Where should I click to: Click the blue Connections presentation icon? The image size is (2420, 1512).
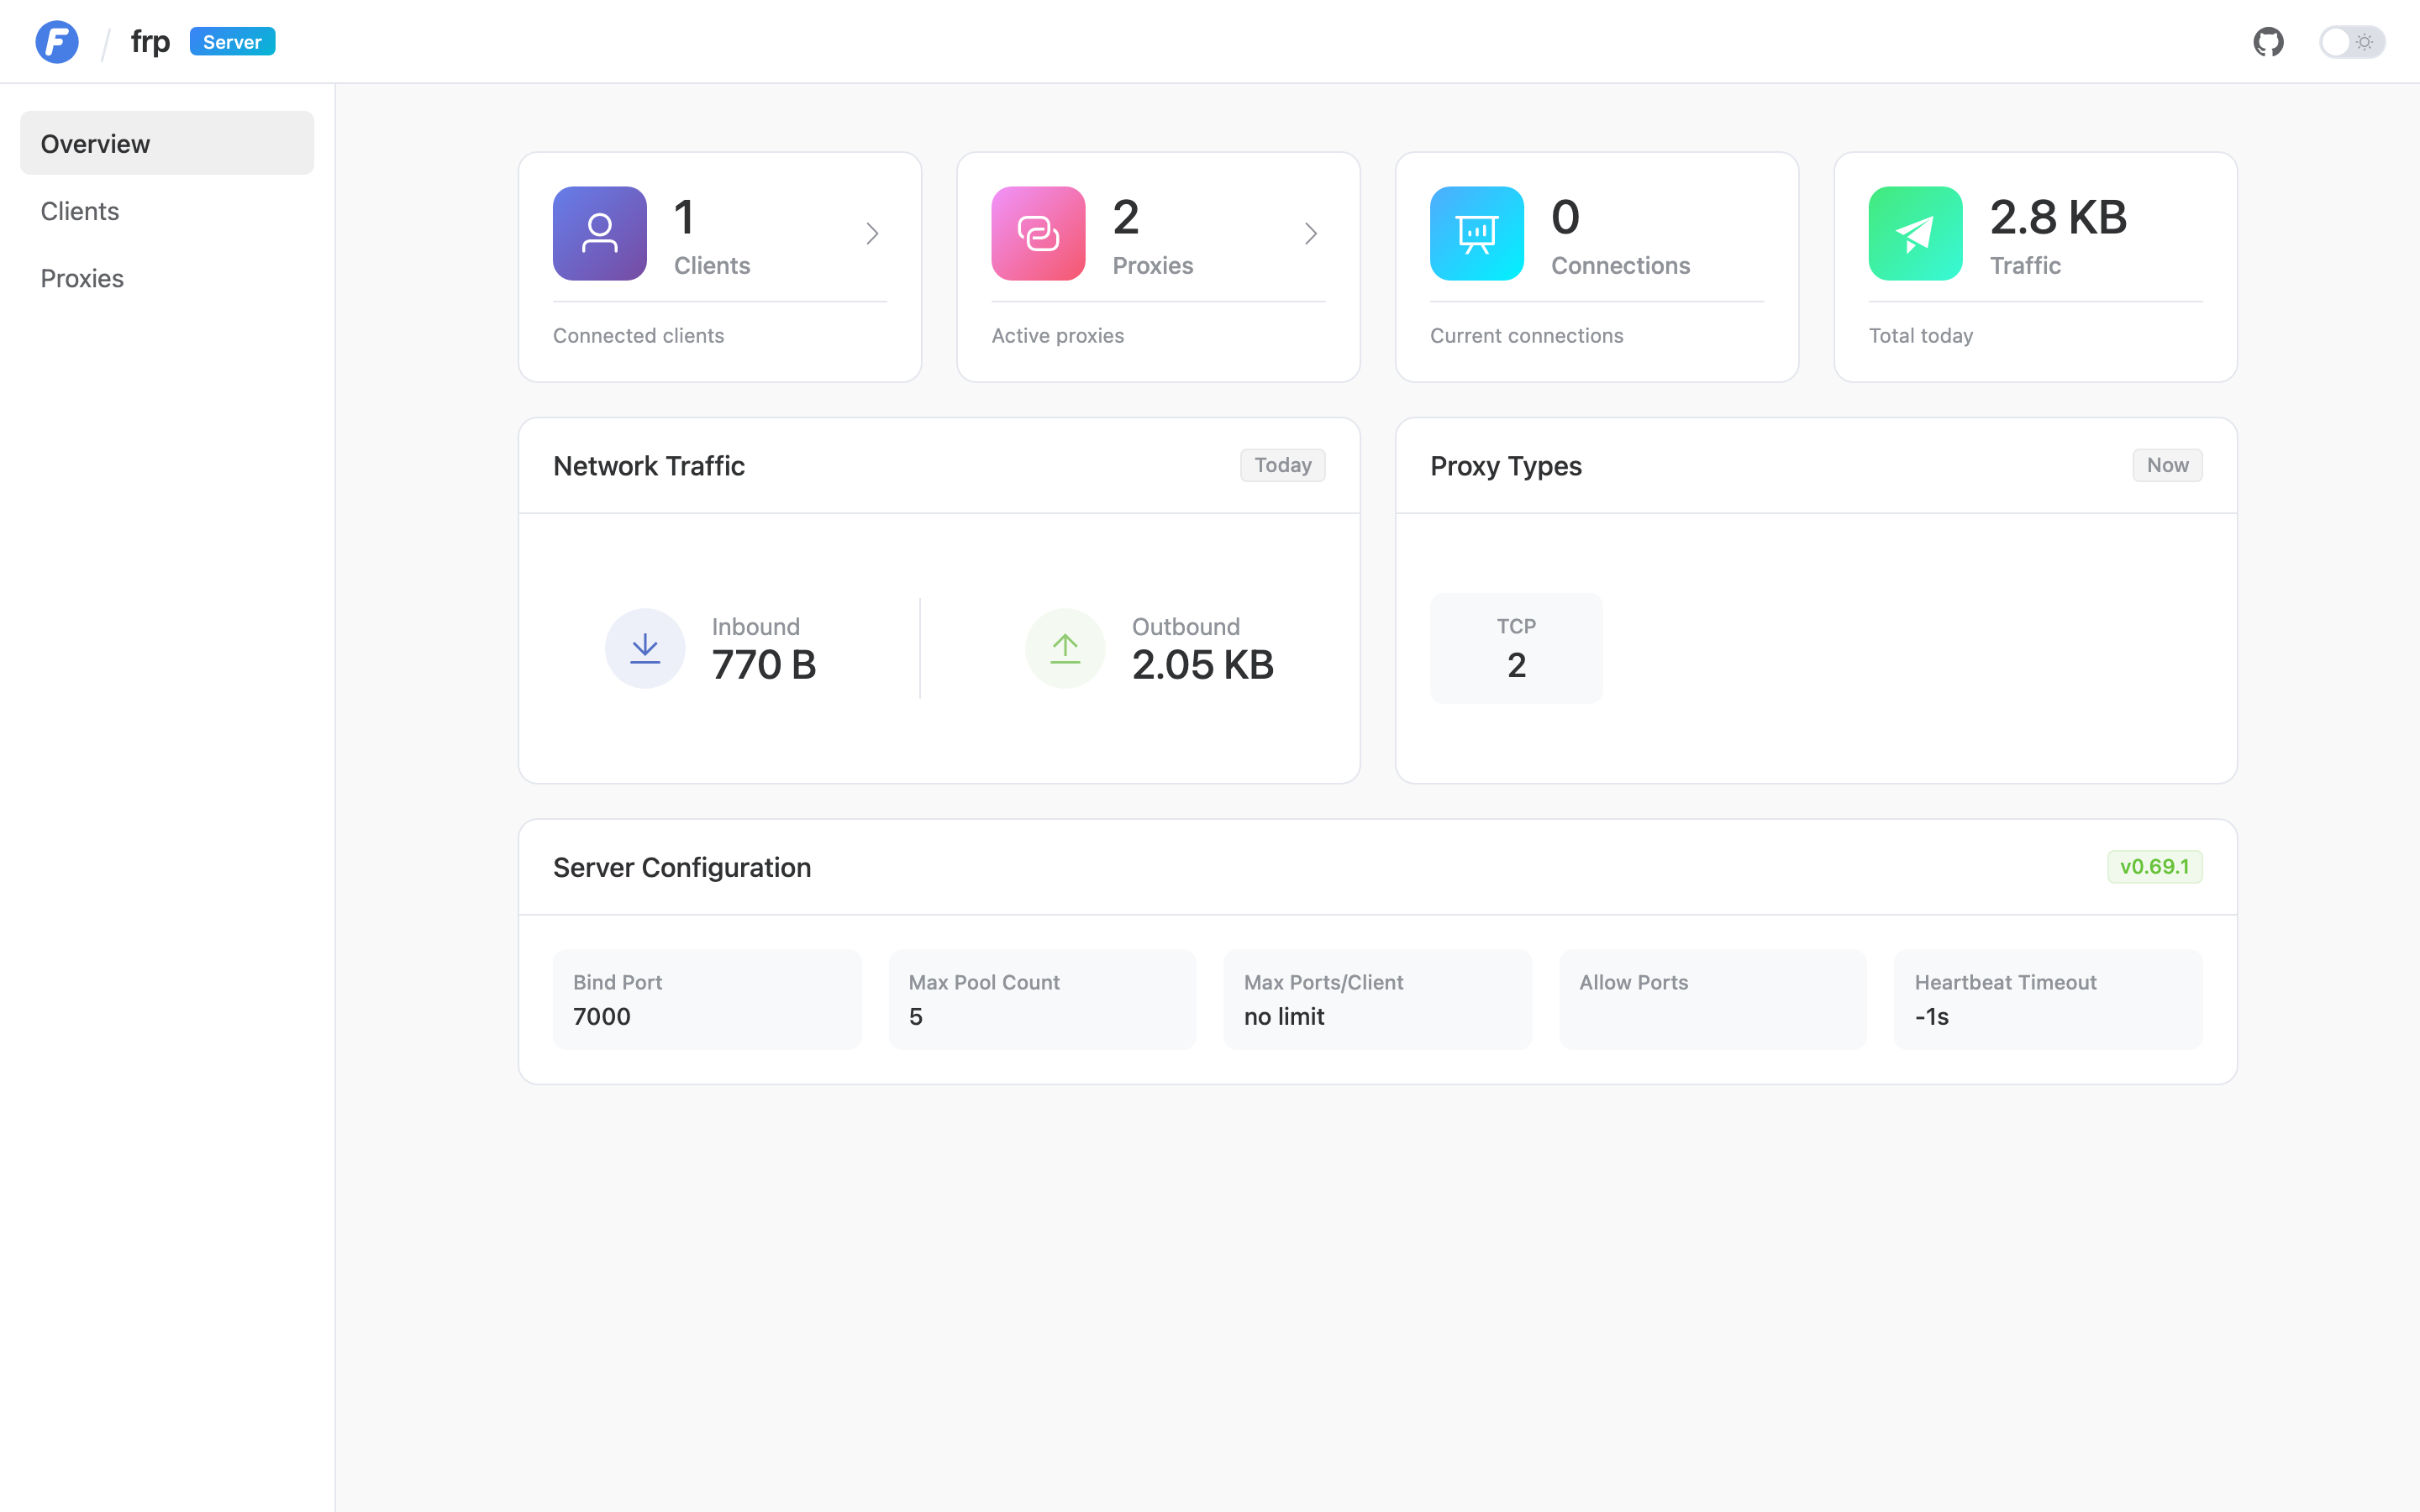click(1477, 233)
